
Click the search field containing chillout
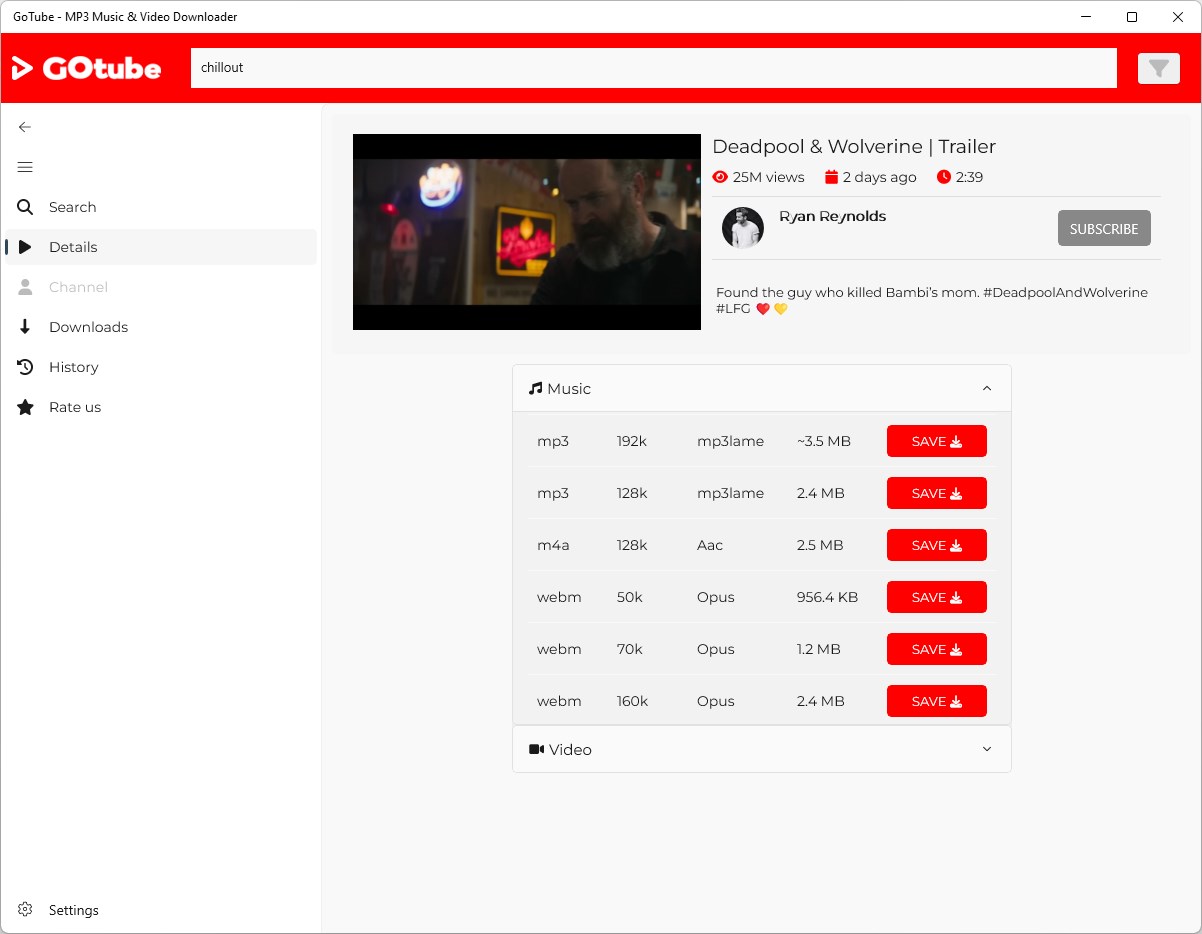(654, 68)
